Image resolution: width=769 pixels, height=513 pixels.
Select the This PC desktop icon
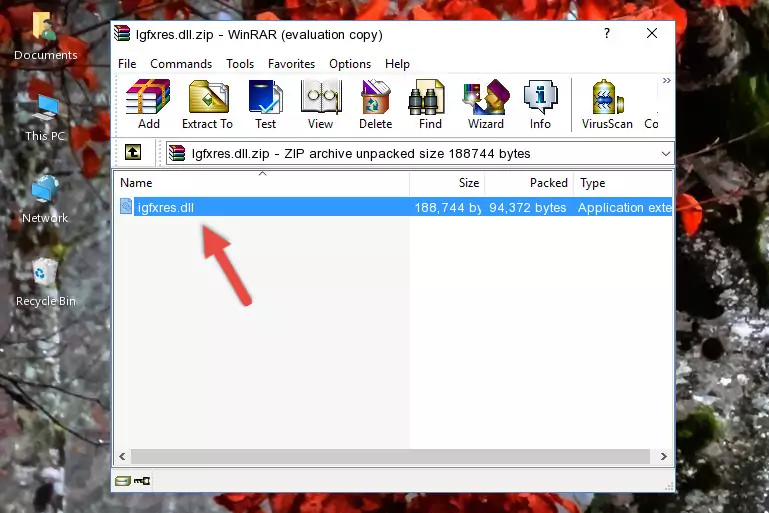[x=45, y=118]
